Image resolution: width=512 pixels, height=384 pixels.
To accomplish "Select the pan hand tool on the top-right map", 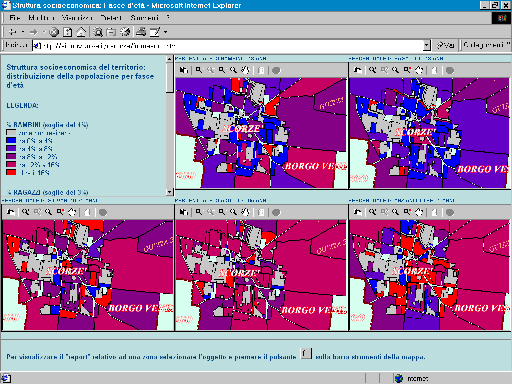I will [x=419, y=70].
